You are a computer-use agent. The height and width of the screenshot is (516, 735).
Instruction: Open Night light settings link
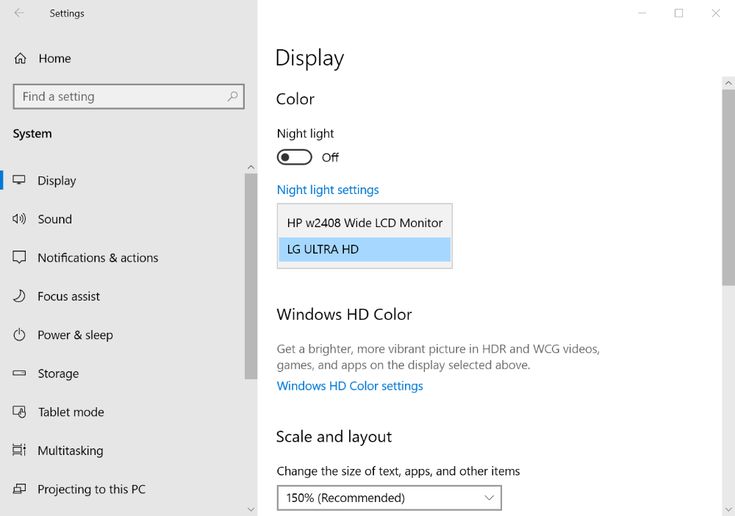(328, 190)
